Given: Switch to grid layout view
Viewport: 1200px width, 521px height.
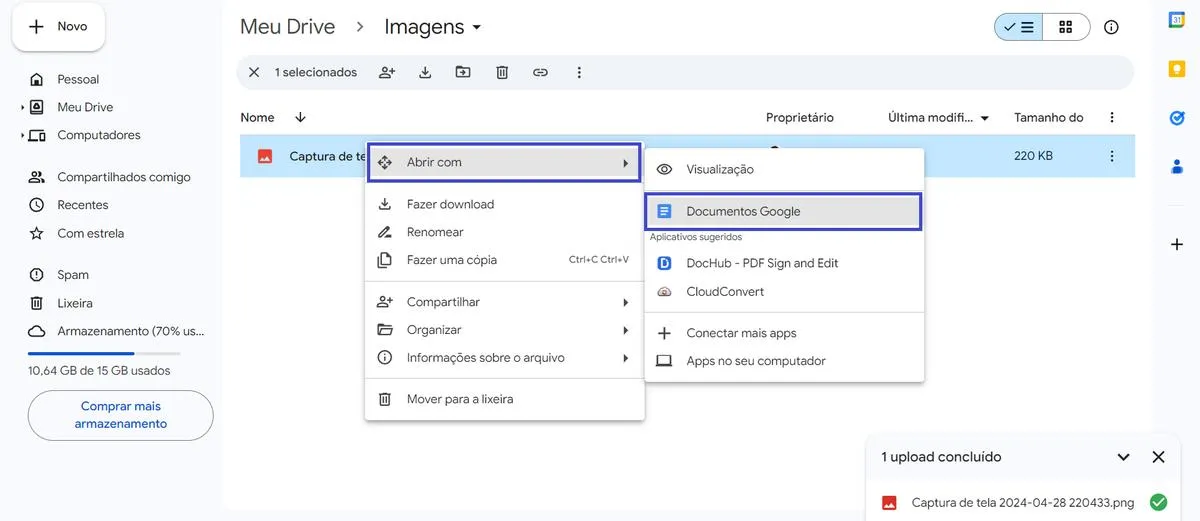Looking at the screenshot, I should 1066,27.
